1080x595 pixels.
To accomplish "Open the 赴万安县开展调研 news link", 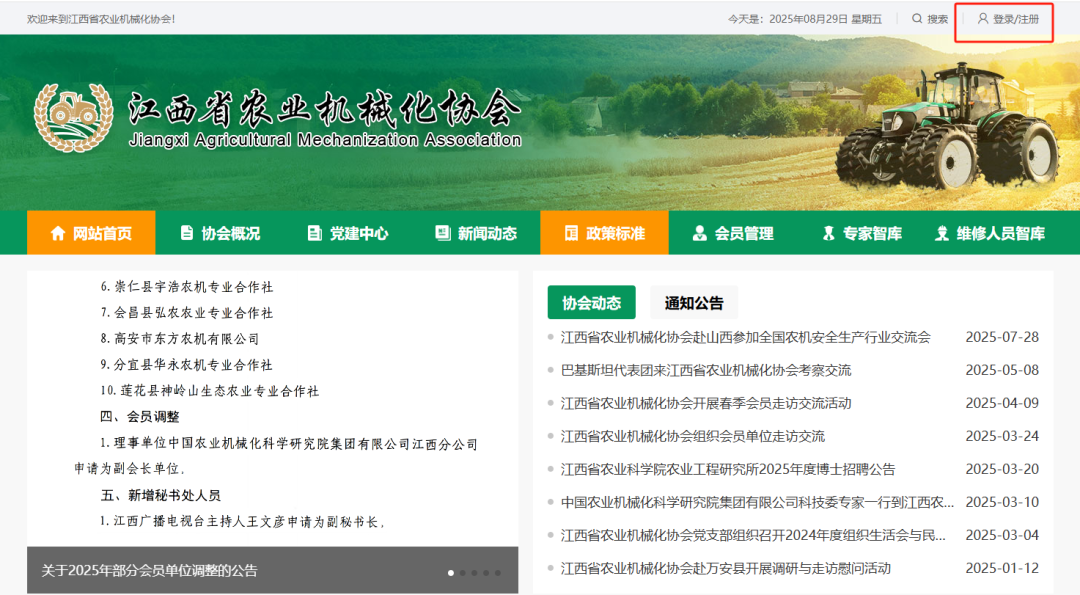I will point(725,568).
